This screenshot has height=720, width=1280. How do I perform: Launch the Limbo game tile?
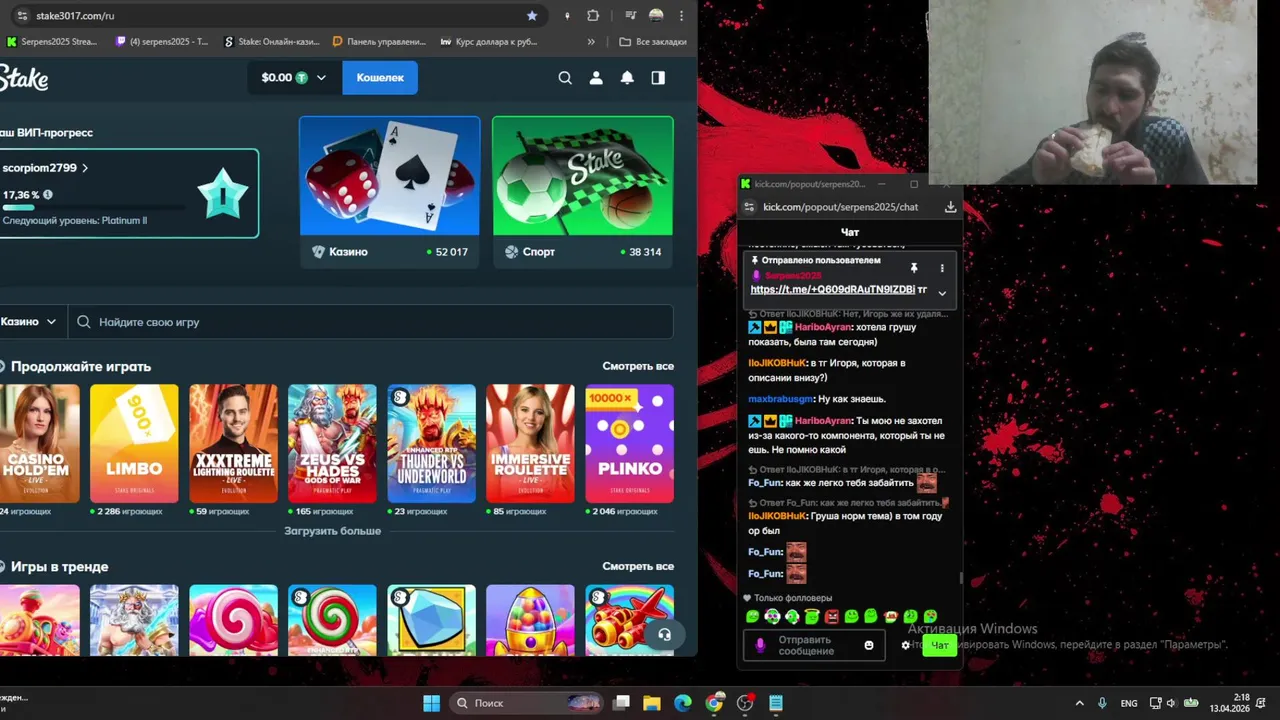click(x=134, y=443)
